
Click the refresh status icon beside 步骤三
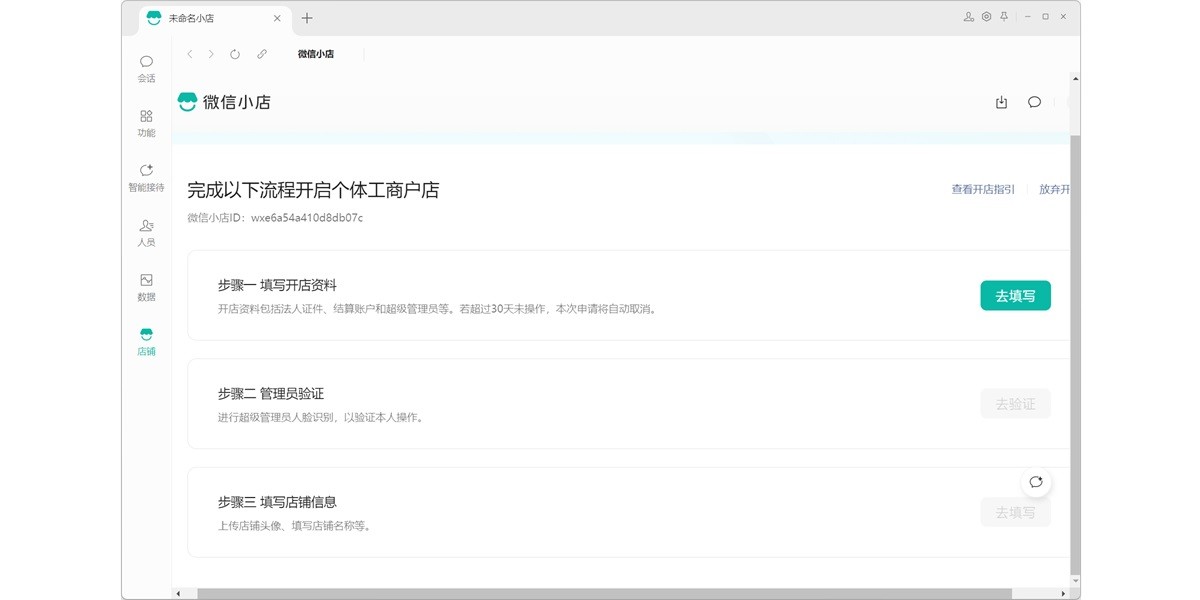pos(1037,482)
